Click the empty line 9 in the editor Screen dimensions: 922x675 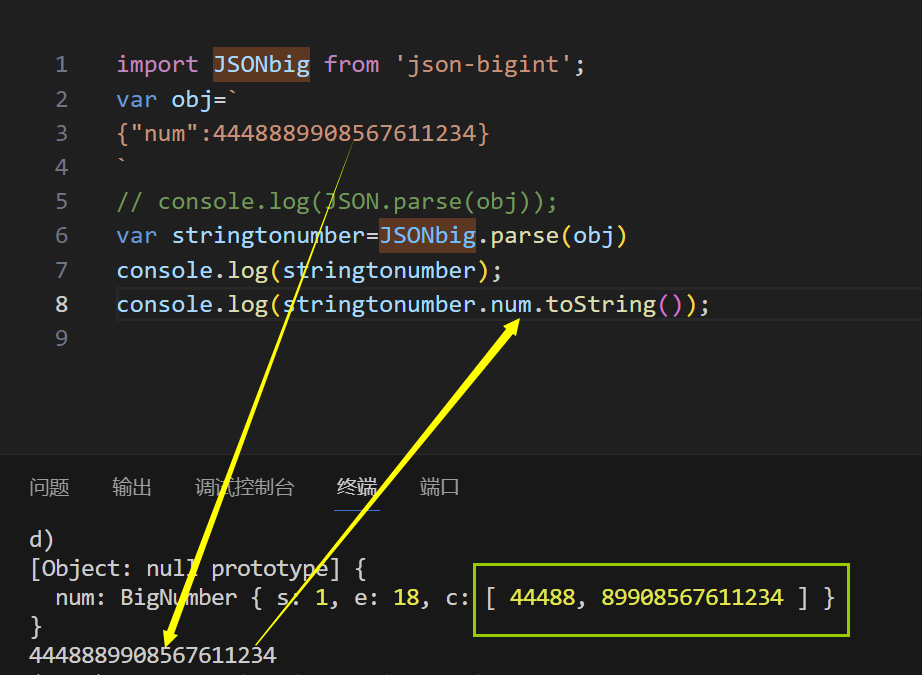tap(400, 338)
